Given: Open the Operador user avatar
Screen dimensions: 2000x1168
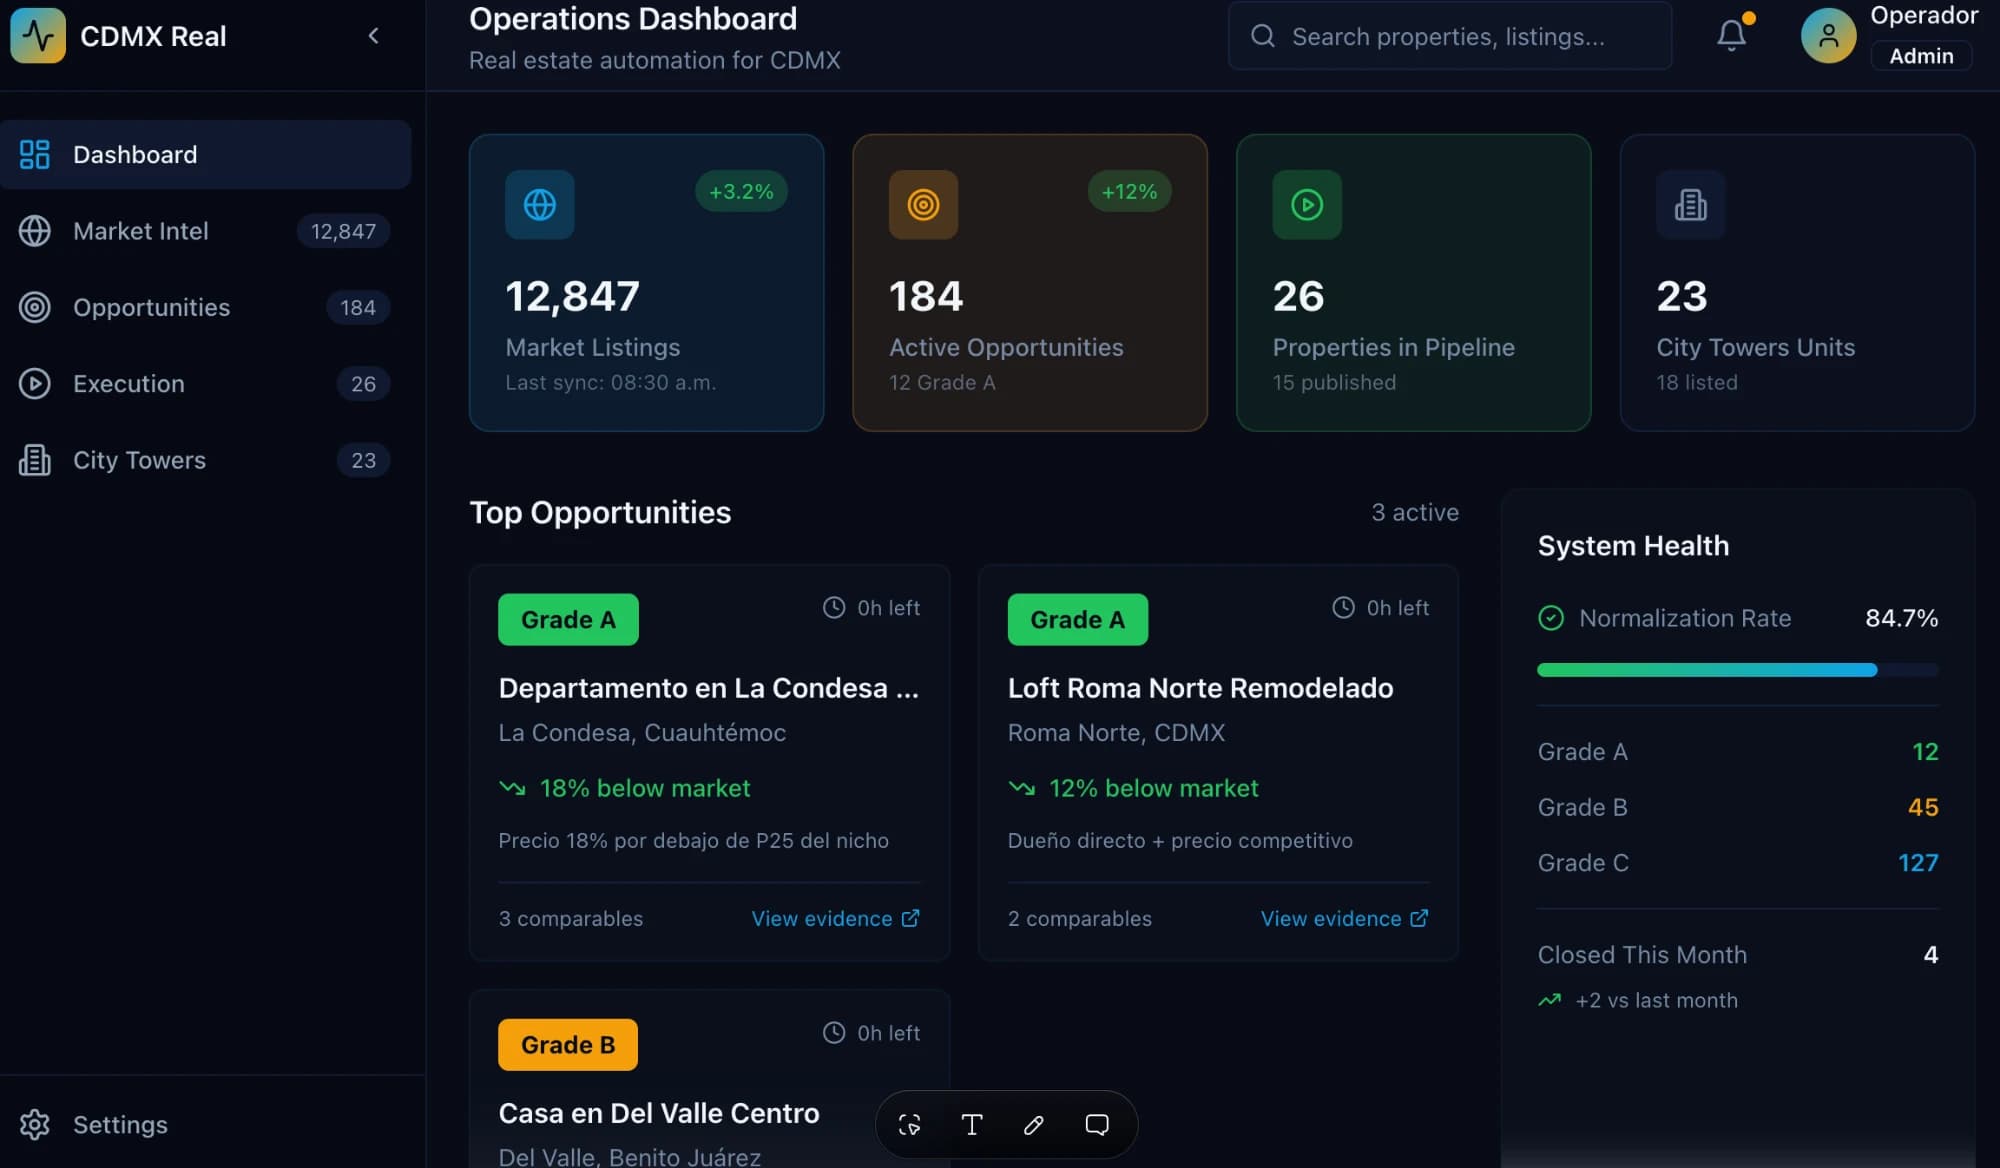Looking at the screenshot, I should (1828, 36).
